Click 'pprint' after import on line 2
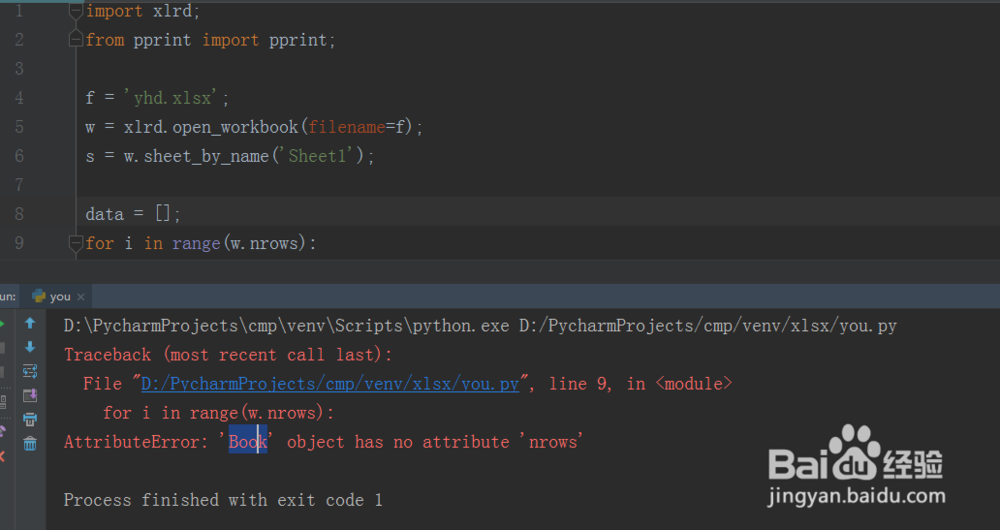 tap(298, 40)
